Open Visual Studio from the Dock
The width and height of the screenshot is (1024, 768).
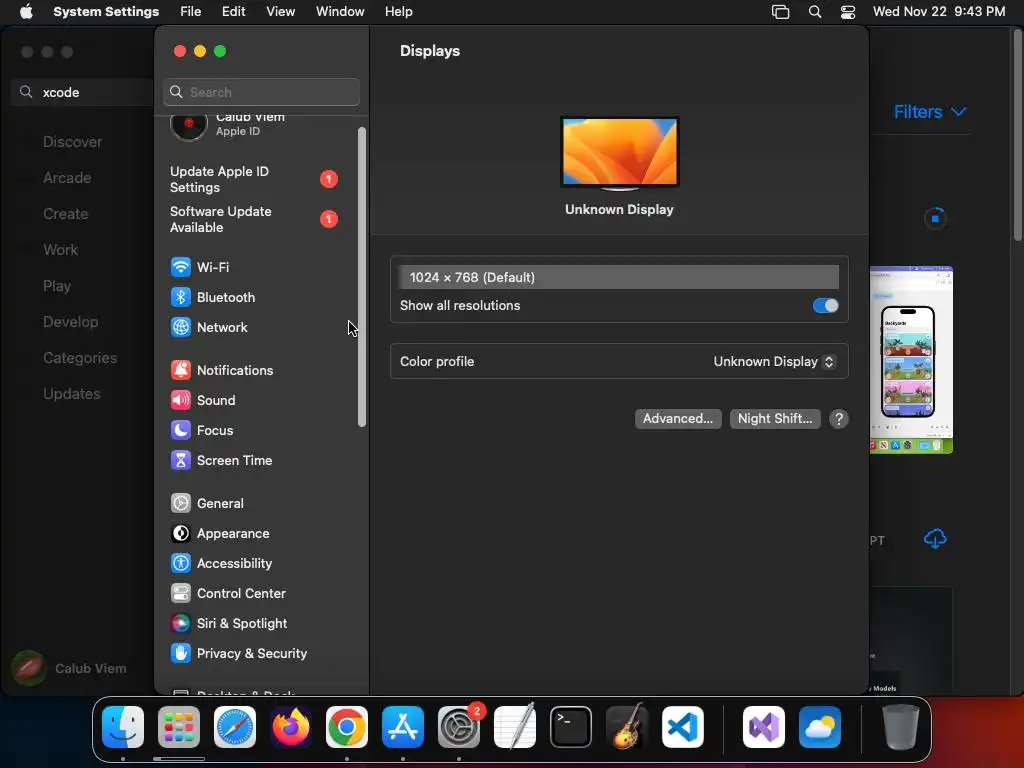pos(764,727)
